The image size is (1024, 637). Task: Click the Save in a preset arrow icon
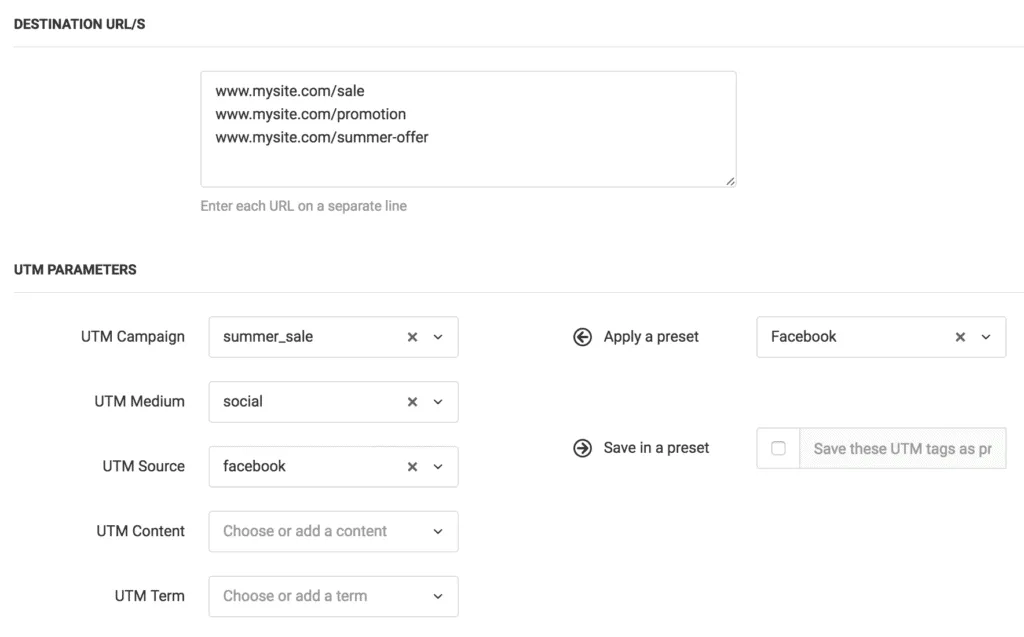coord(582,448)
